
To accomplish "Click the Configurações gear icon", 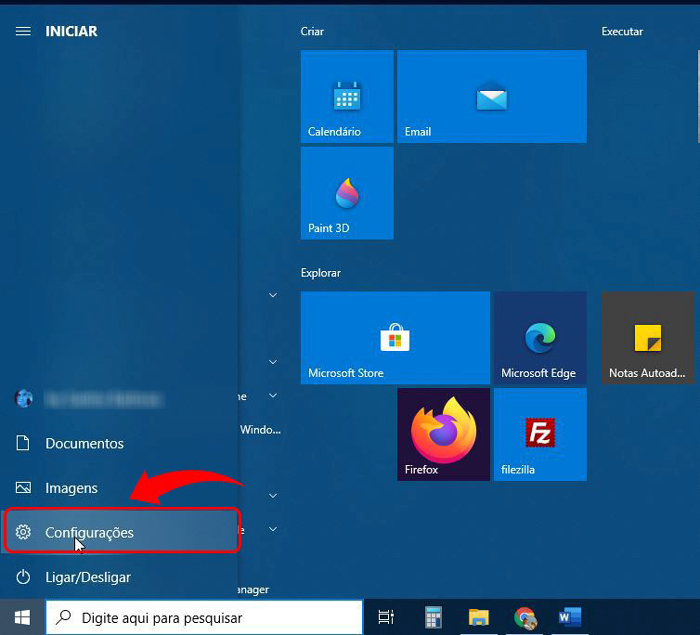I will [23, 532].
